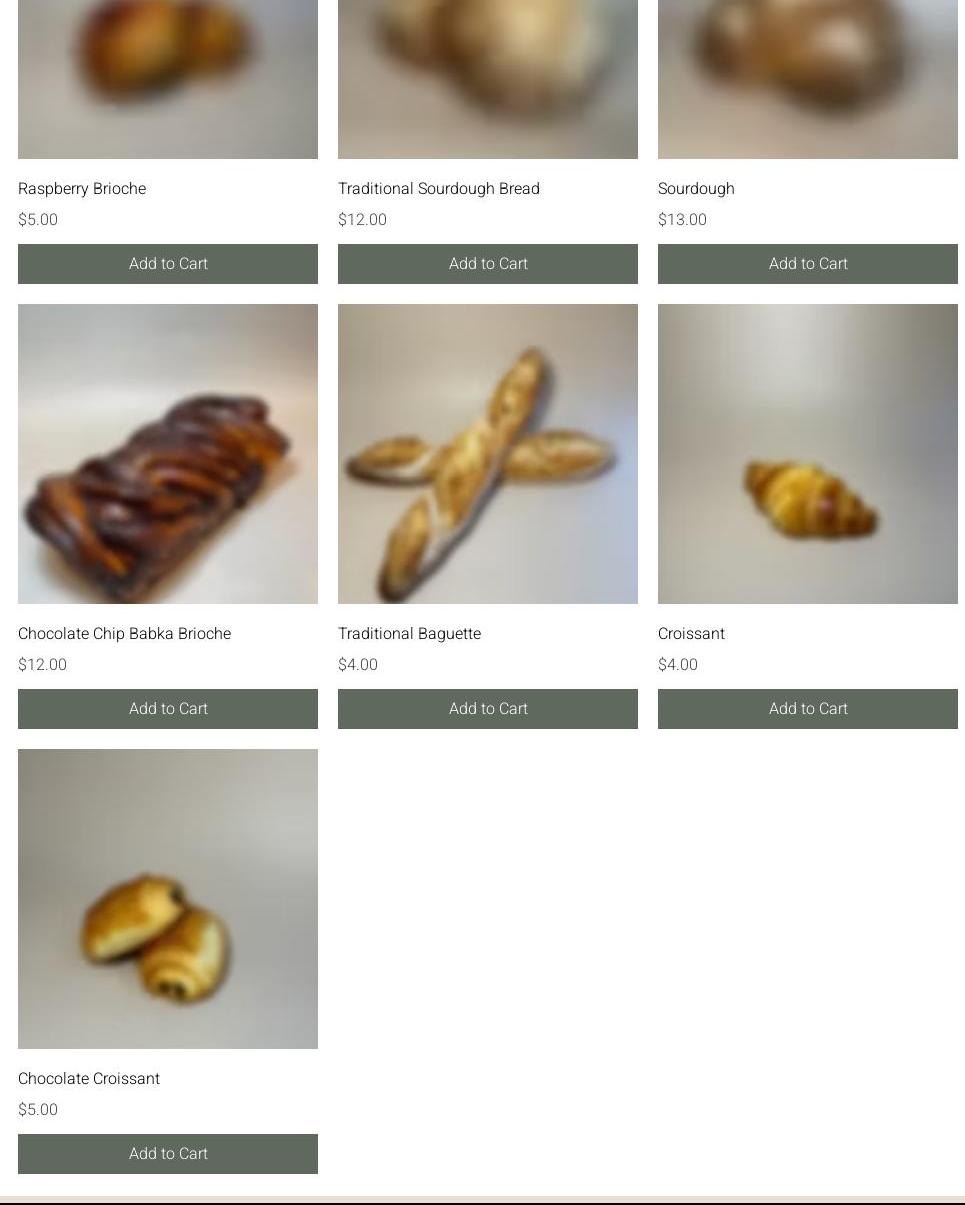965x1205 pixels.
Task: View the Chocolate Croissant product photo
Action: point(168,899)
